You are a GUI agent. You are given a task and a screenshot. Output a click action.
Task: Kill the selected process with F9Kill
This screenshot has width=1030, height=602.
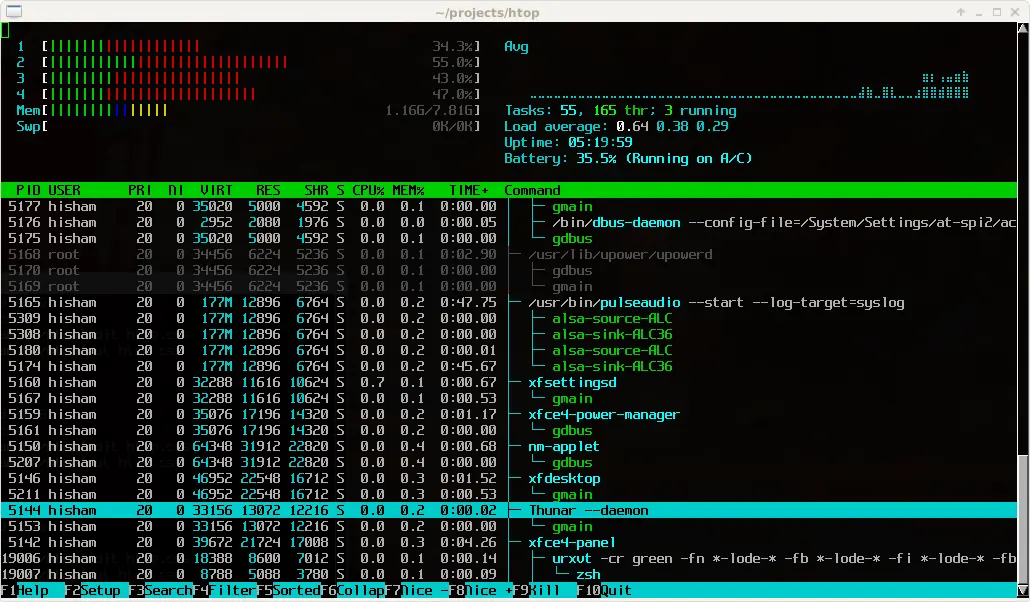tap(540, 590)
